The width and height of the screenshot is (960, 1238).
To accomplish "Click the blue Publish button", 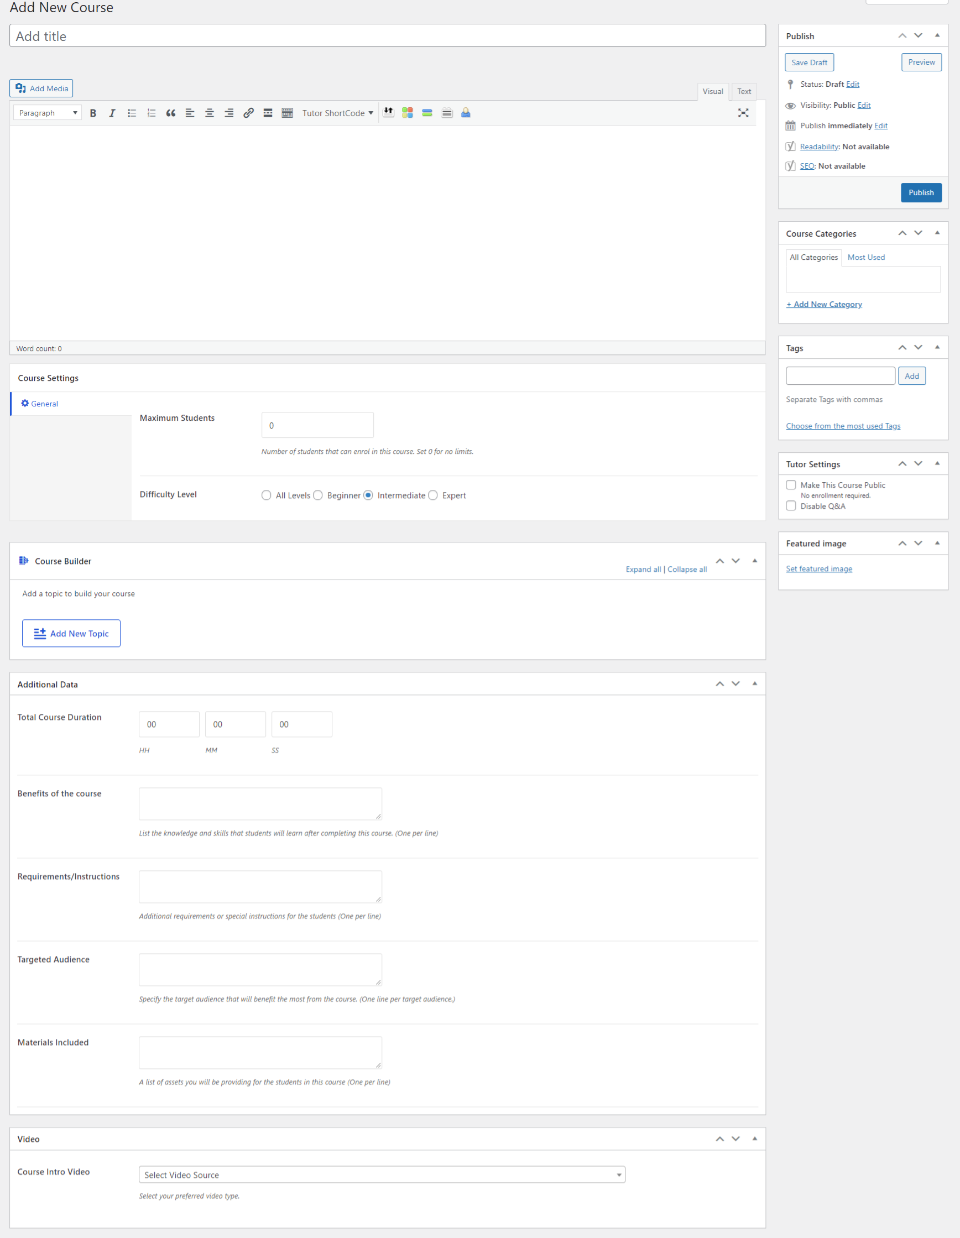I will click(921, 192).
